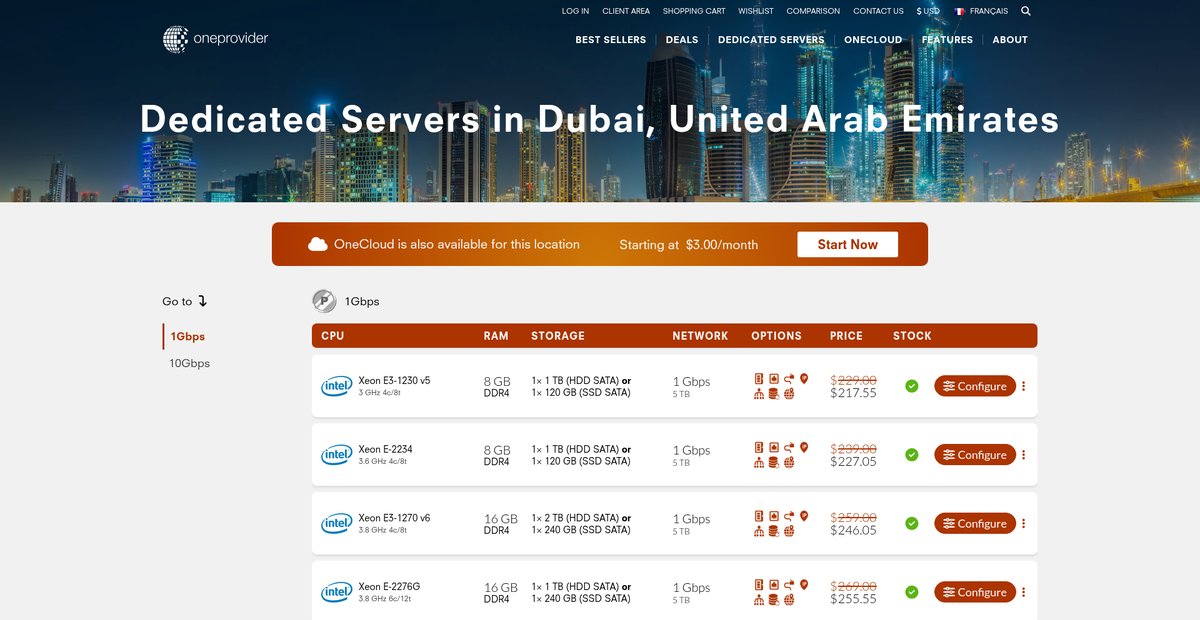Screen dimensions: 1200x620
Task: Configure the Xeon E3-1270 v6 server
Action: click(975, 523)
